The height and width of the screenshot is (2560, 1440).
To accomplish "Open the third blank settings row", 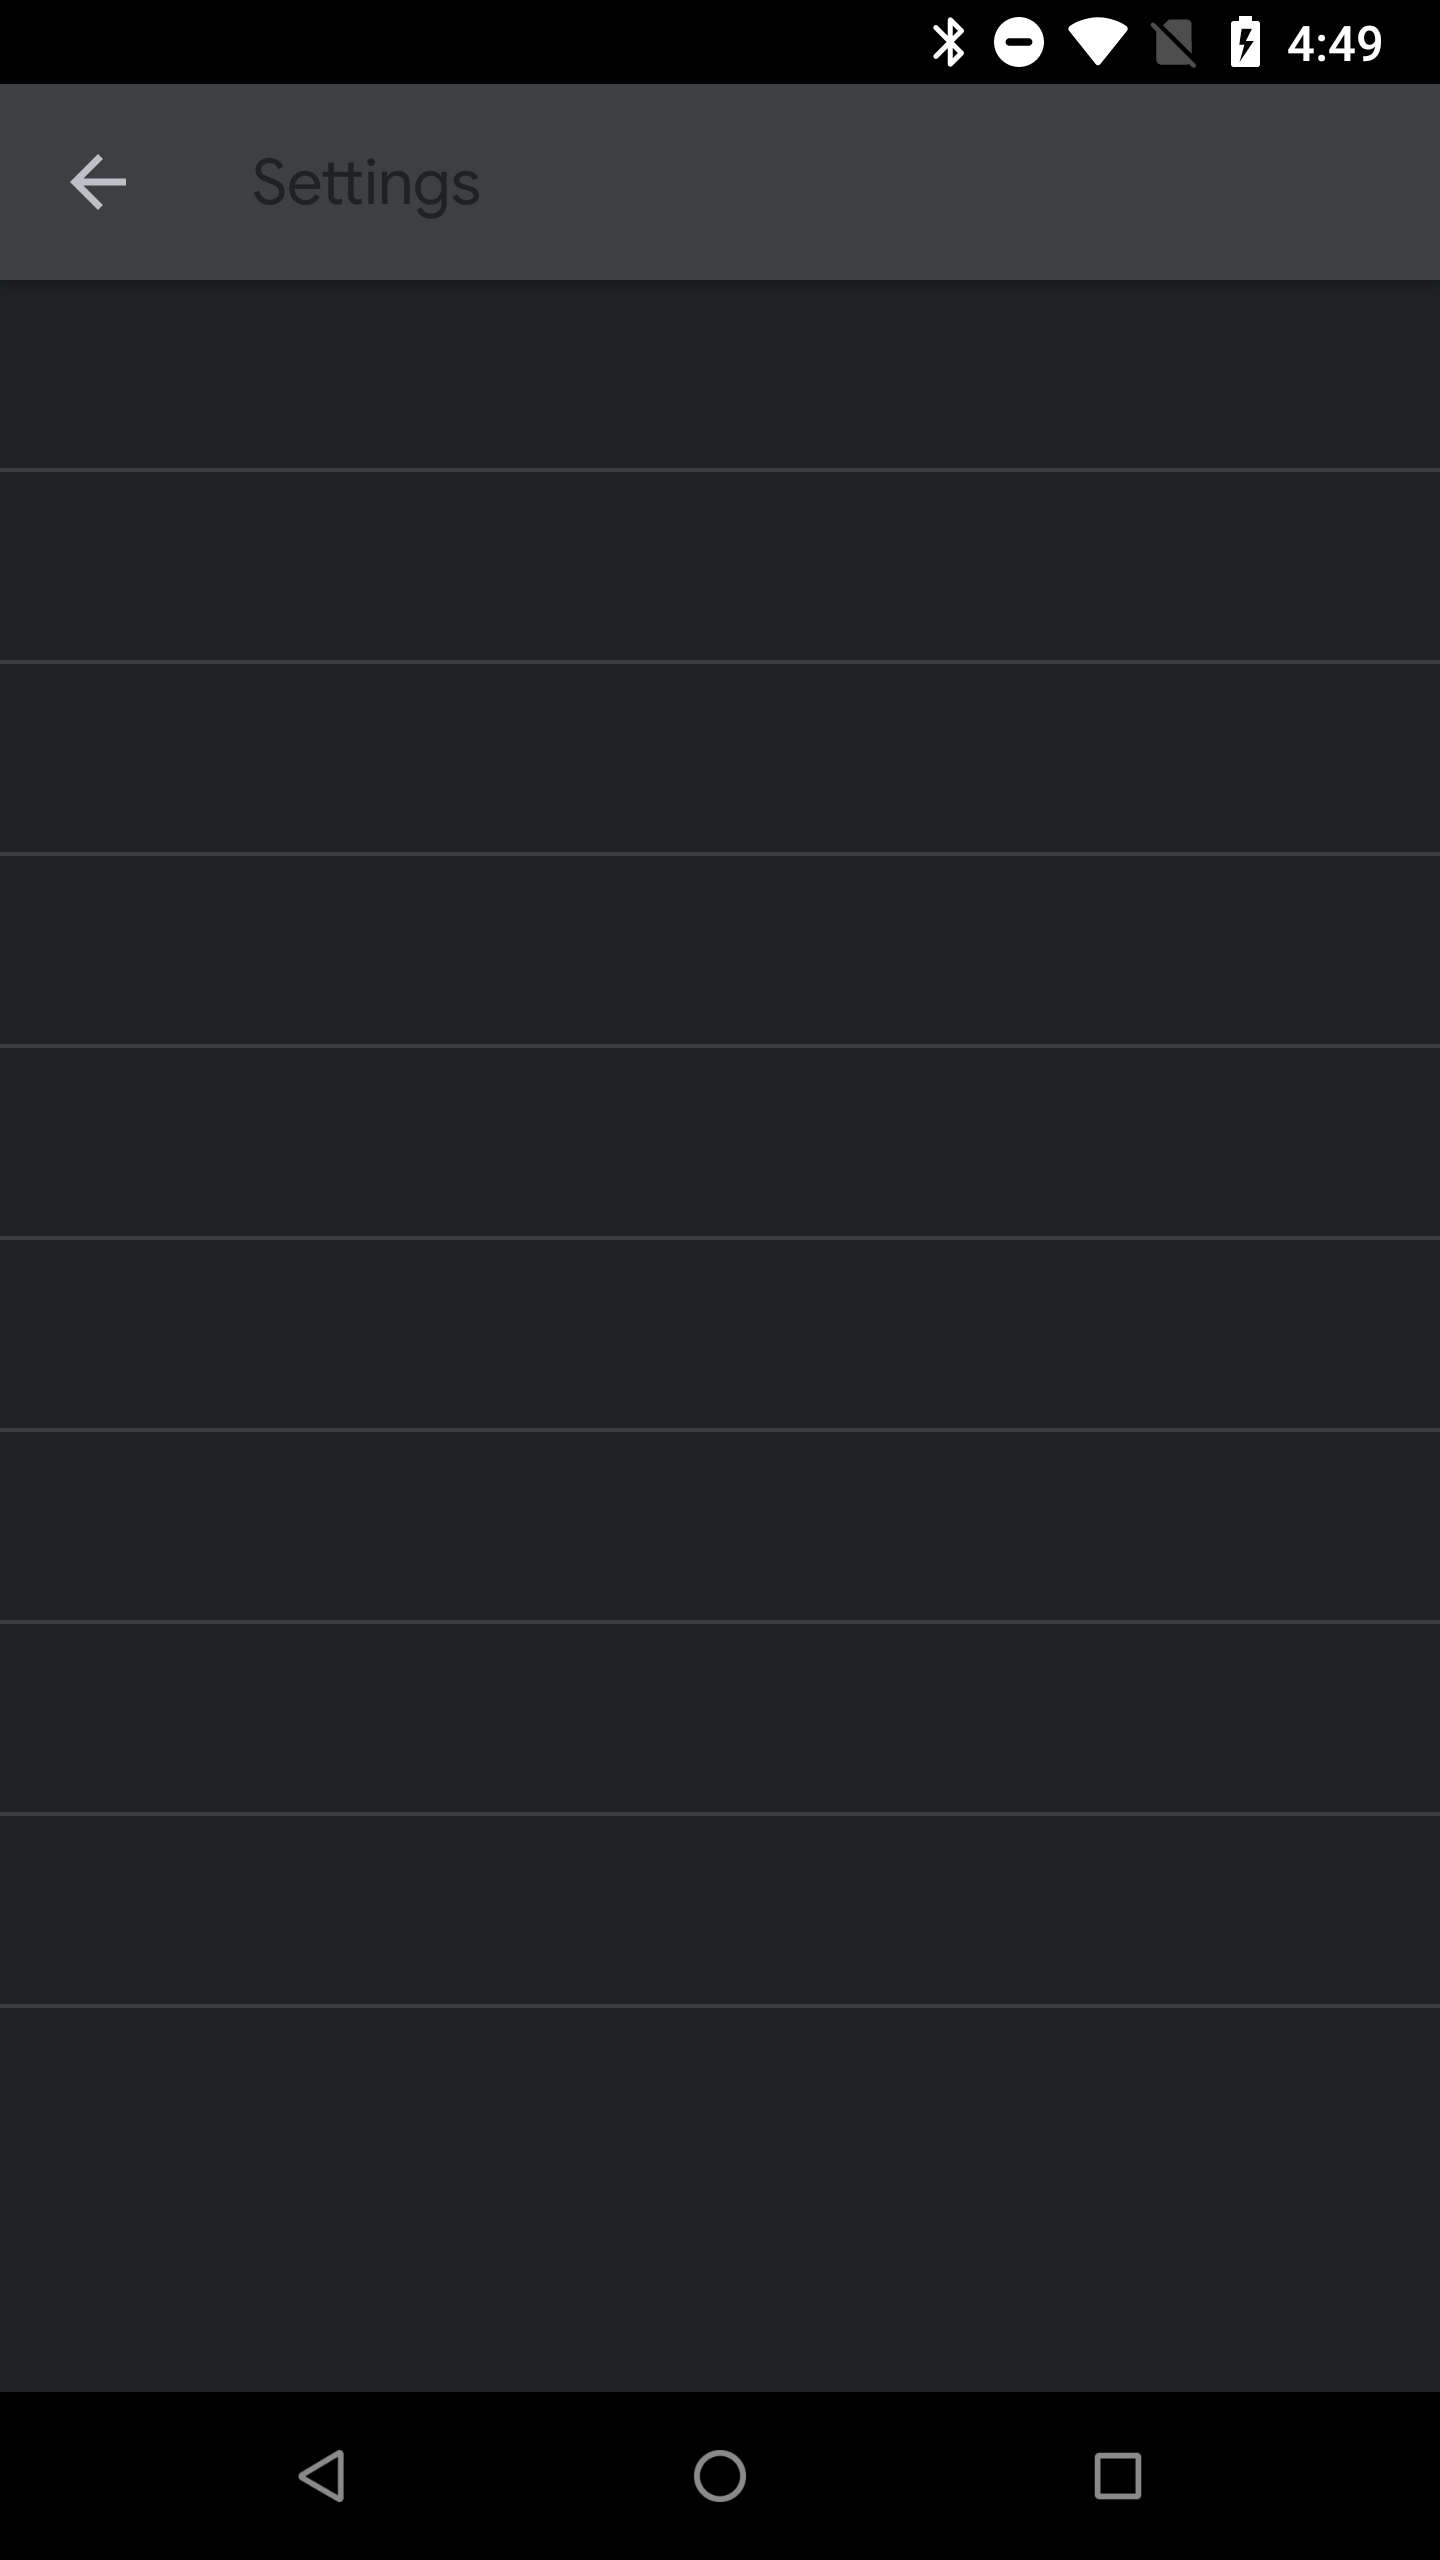I will (x=720, y=758).
